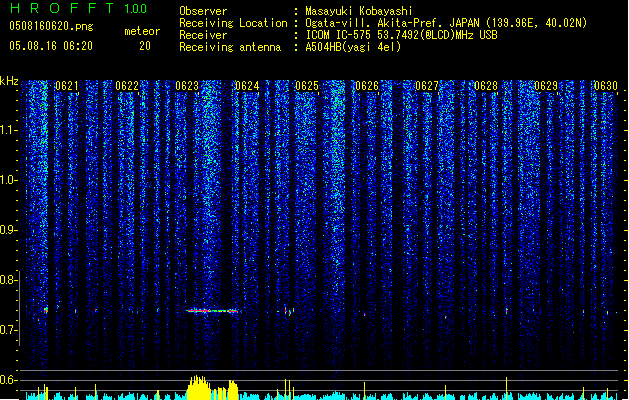Click the 0628 time marker
Image resolution: width=629 pixels, height=400 pixels.
tap(486, 86)
